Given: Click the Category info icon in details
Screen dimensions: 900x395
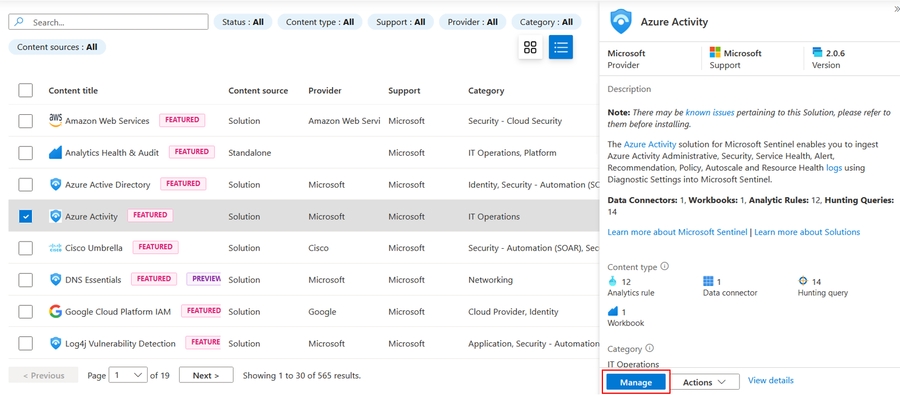Looking at the screenshot, I should (649, 348).
